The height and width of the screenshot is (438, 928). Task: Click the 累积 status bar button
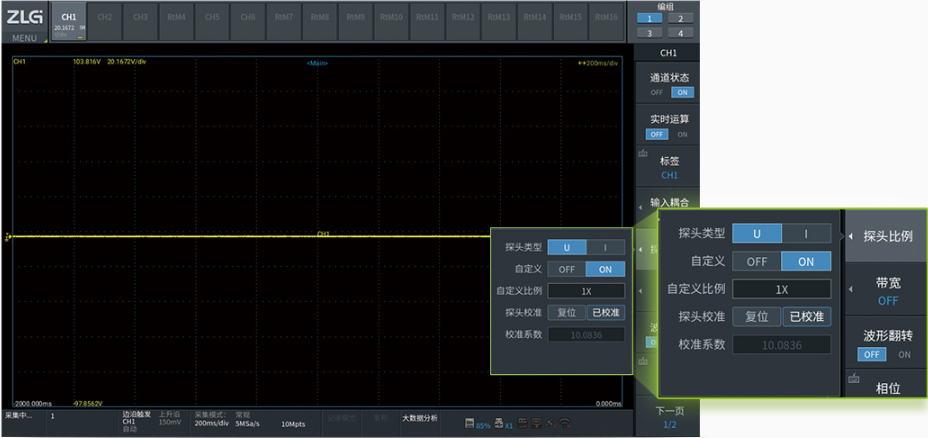click(381, 418)
